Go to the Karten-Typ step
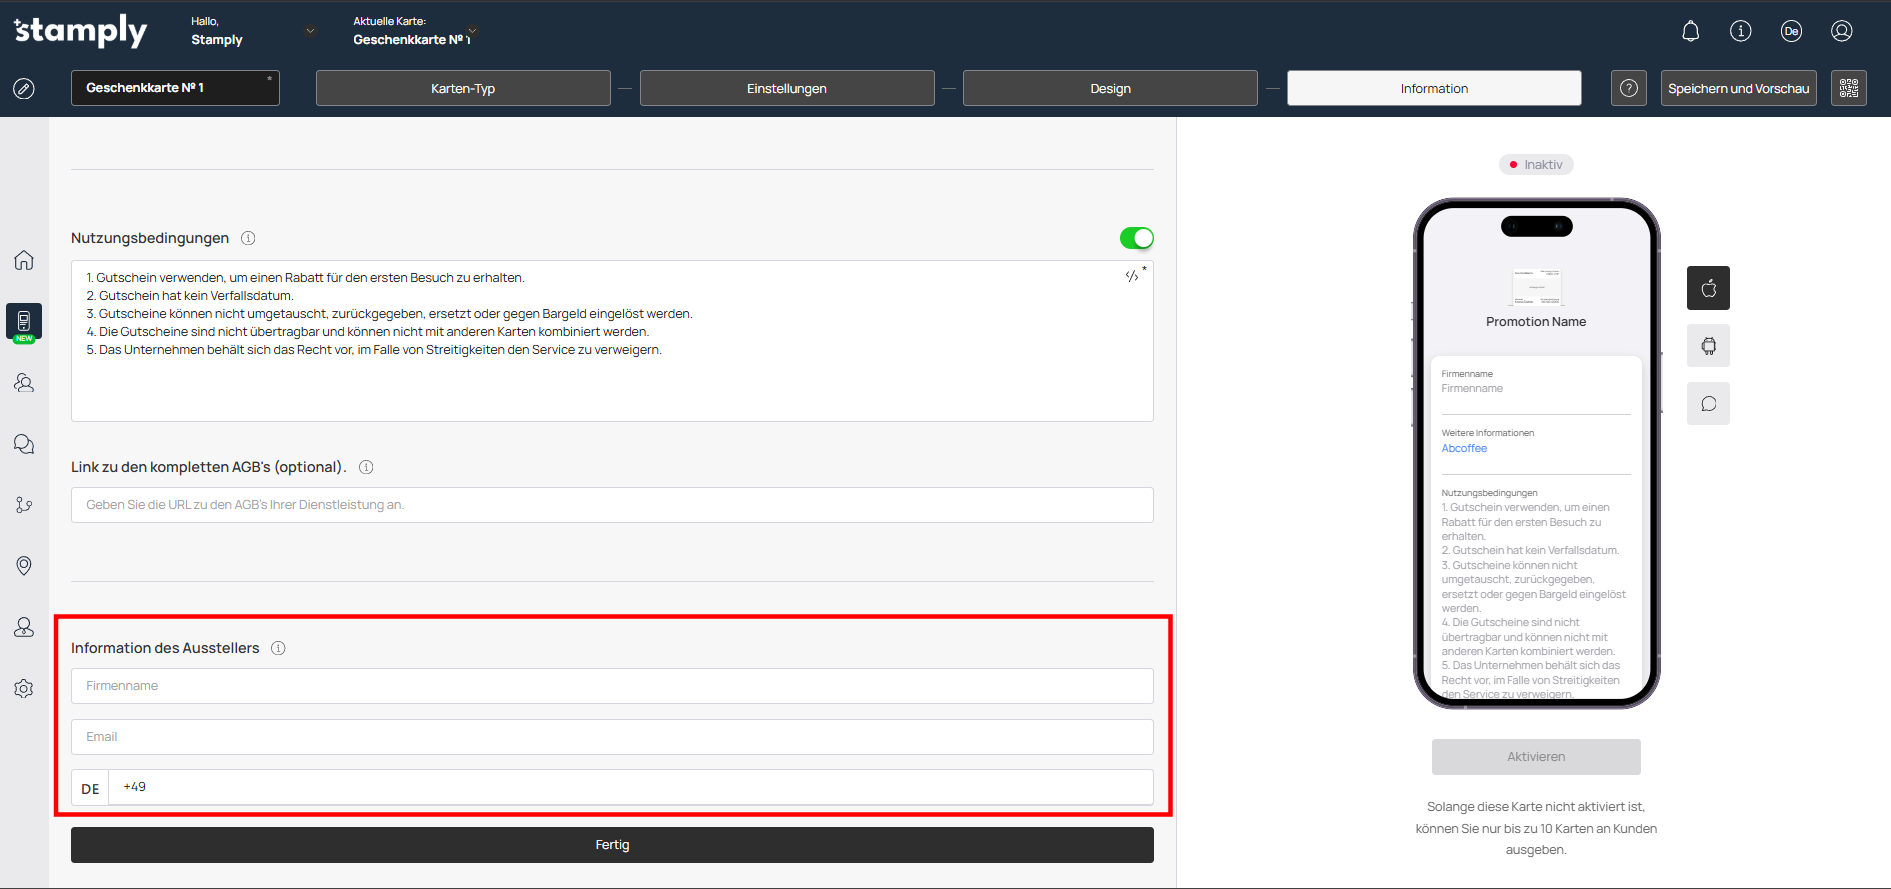 click(x=463, y=88)
